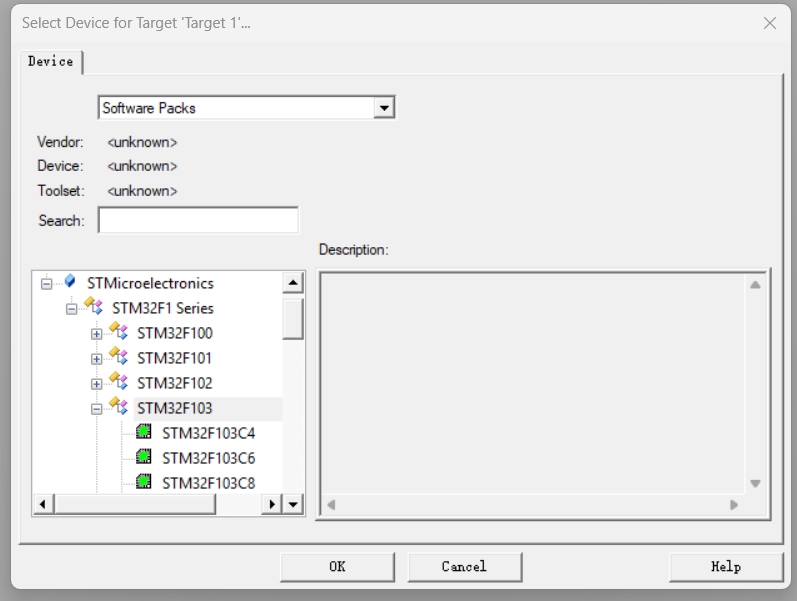Expand the STM32F101 node

[x=96, y=359]
